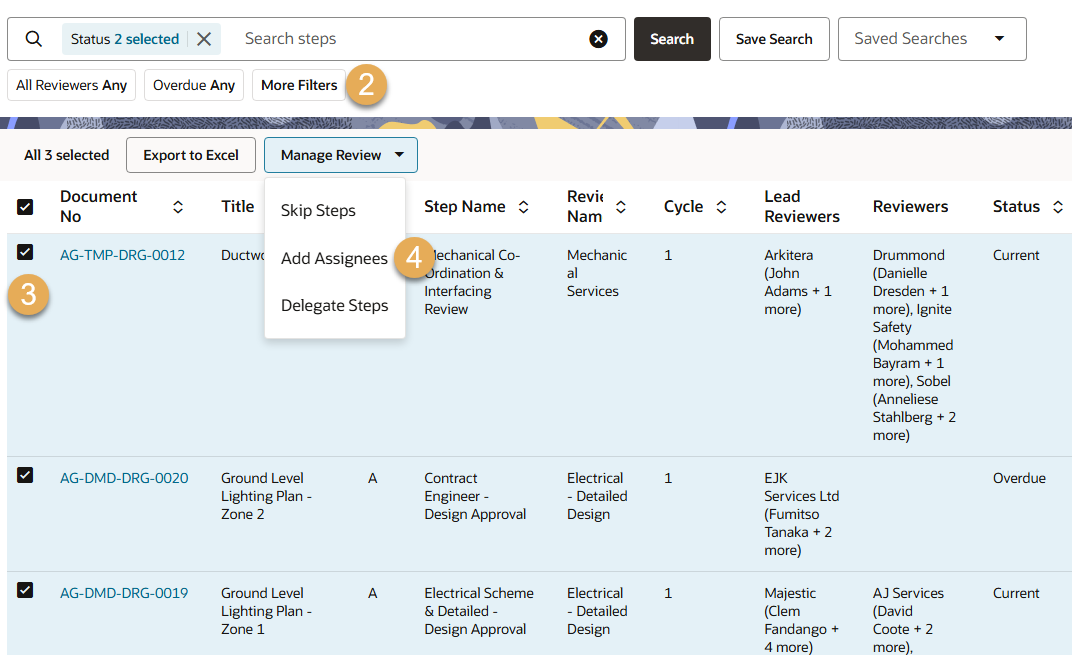
Task: Sort by Status column
Action: point(1058,207)
